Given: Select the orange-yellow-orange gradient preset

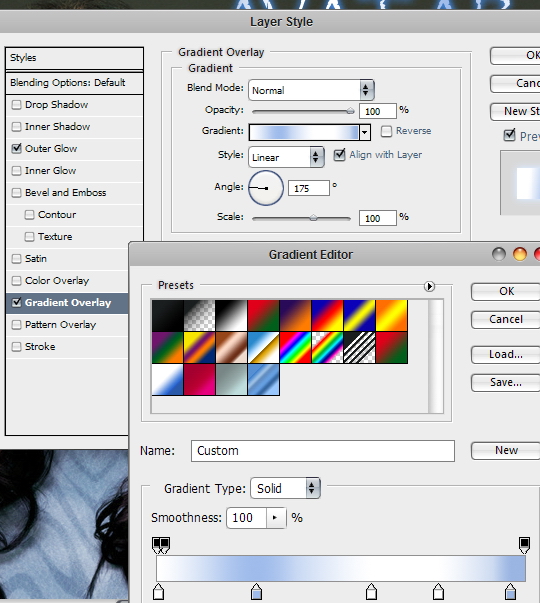Looking at the screenshot, I should pyautogui.click(x=392, y=316).
